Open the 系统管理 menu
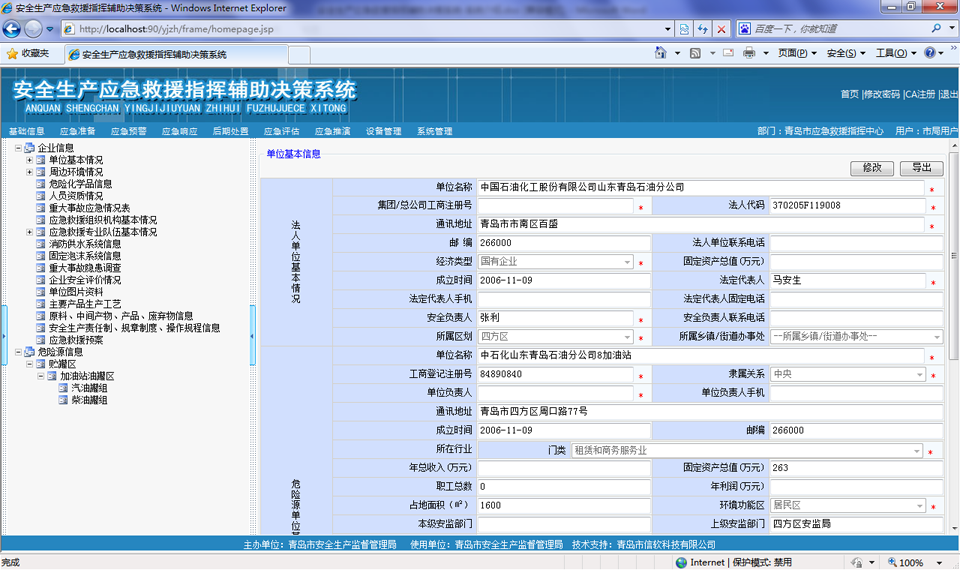 (434, 131)
